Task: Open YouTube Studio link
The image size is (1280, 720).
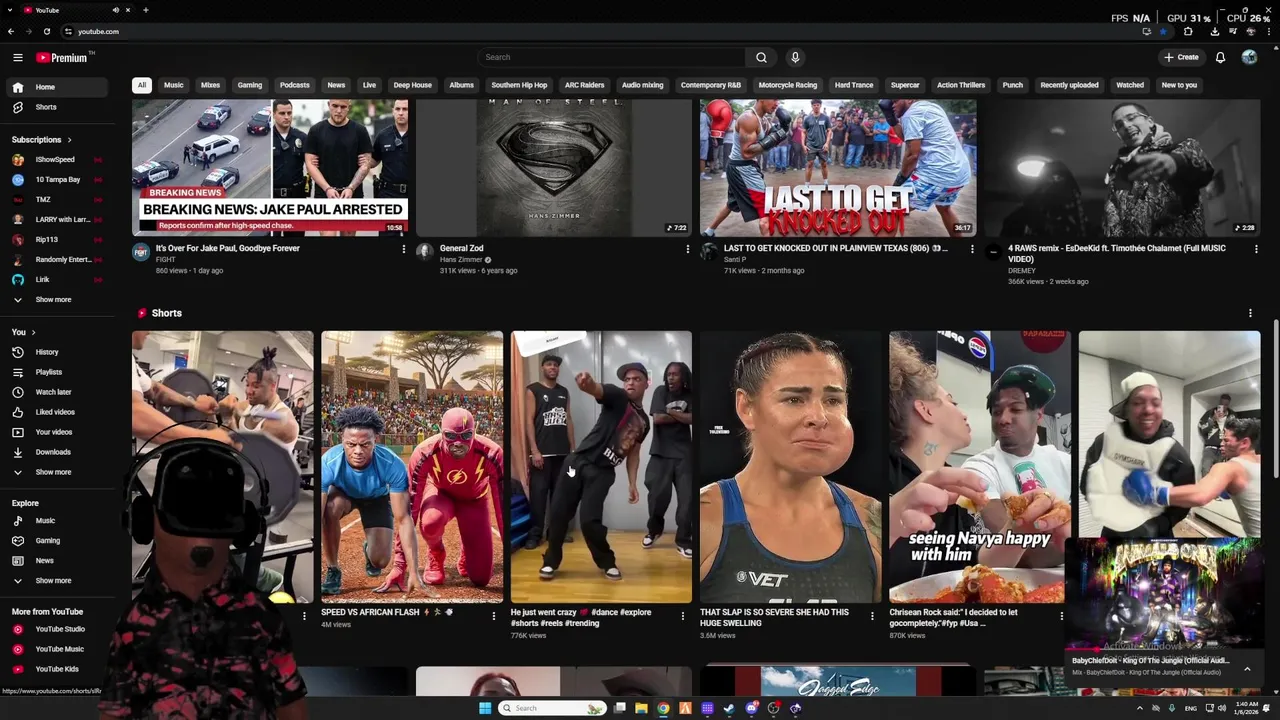Action: click(55, 629)
